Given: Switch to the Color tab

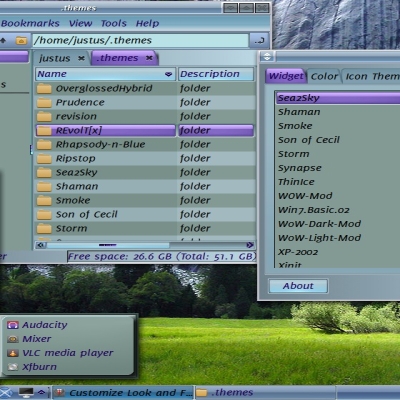Looking at the screenshot, I should click(x=324, y=76).
